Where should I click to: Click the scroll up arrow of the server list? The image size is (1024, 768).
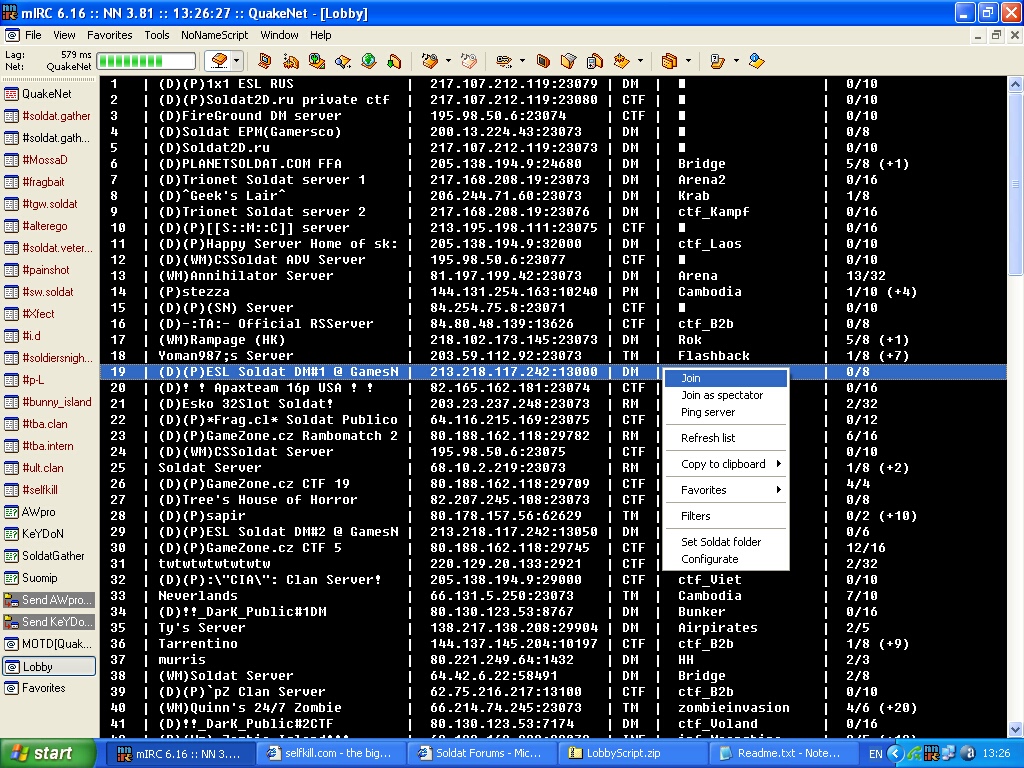tap(1015, 84)
